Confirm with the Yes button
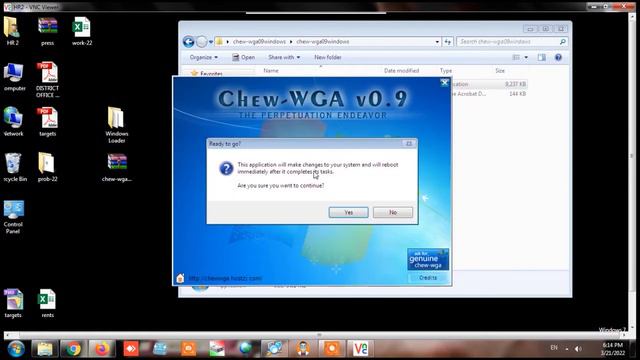 348,212
